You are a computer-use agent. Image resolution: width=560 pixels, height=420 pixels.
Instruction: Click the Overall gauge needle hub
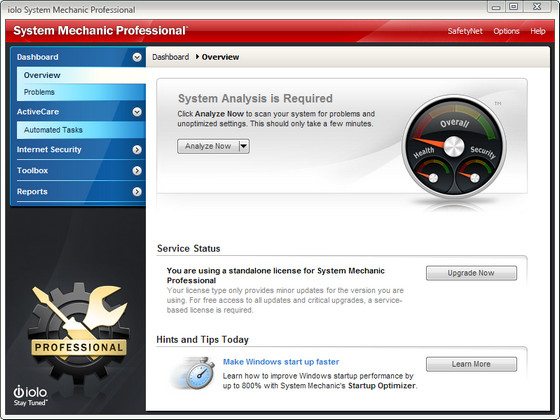(454, 146)
